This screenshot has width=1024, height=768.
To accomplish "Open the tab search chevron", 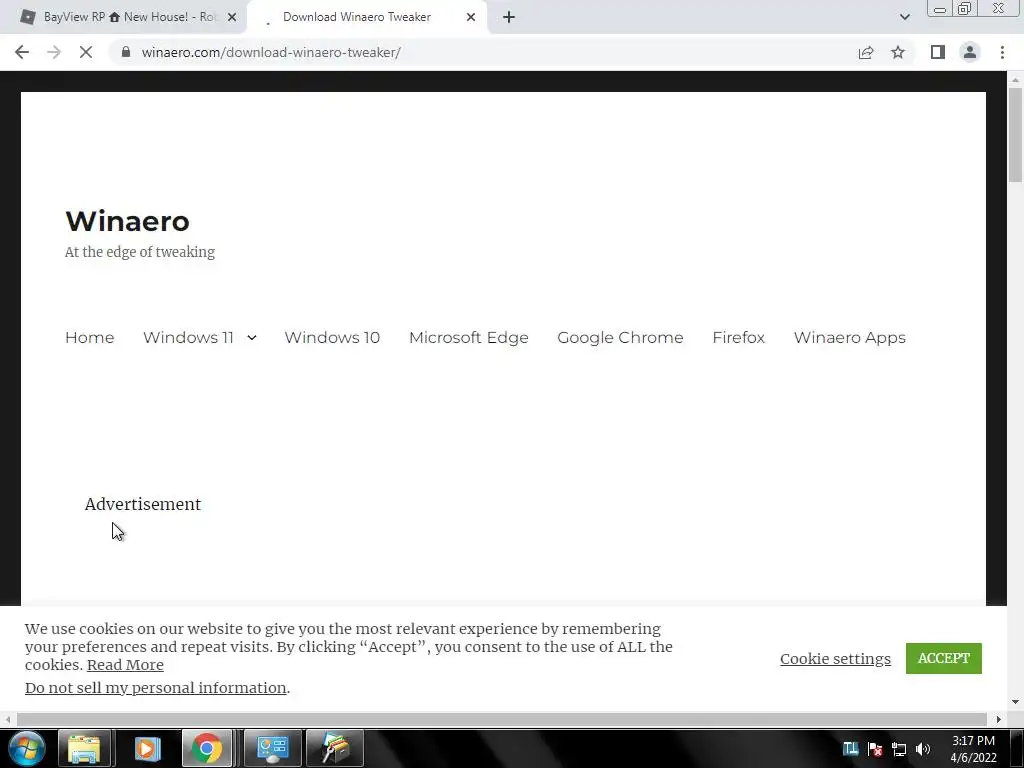I will [x=904, y=17].
